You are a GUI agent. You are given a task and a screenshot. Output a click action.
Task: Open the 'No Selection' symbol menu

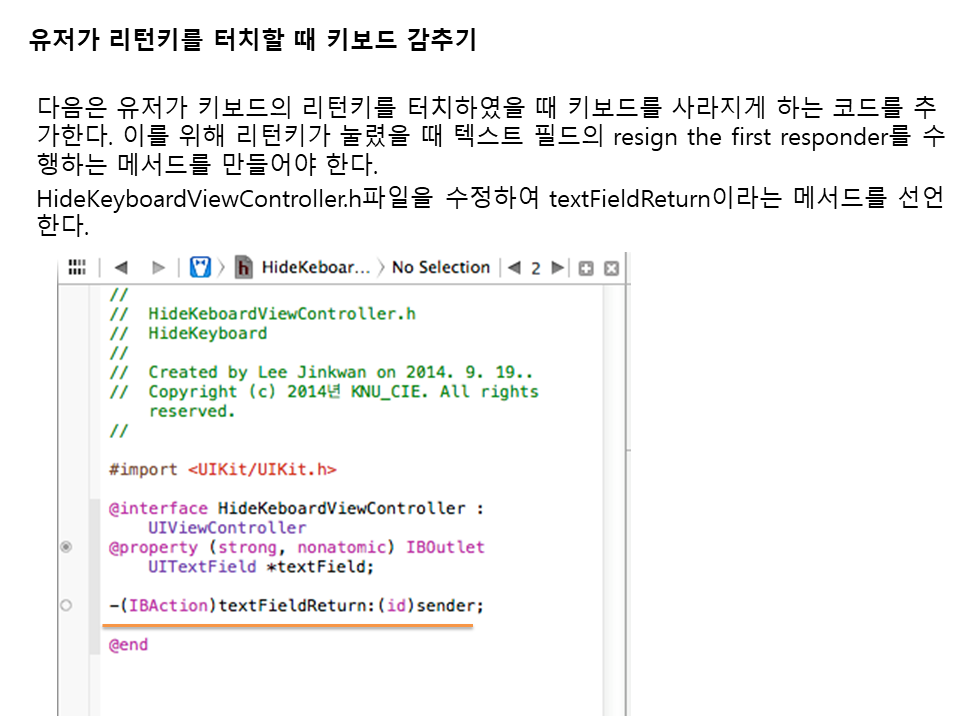coord(440,268)
